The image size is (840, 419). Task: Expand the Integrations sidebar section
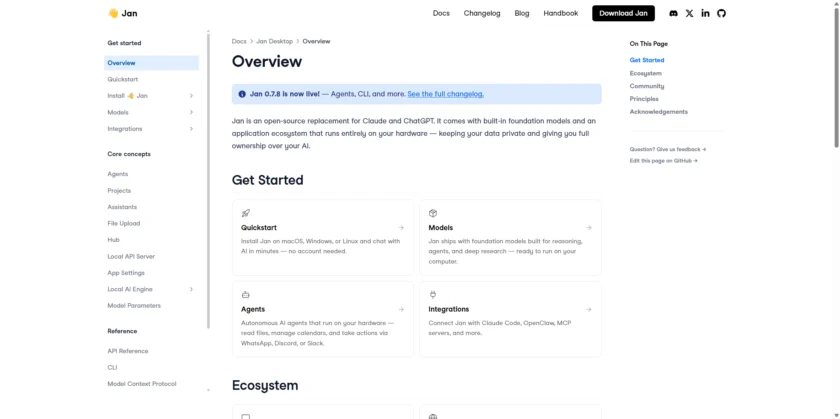coord(191,129)
